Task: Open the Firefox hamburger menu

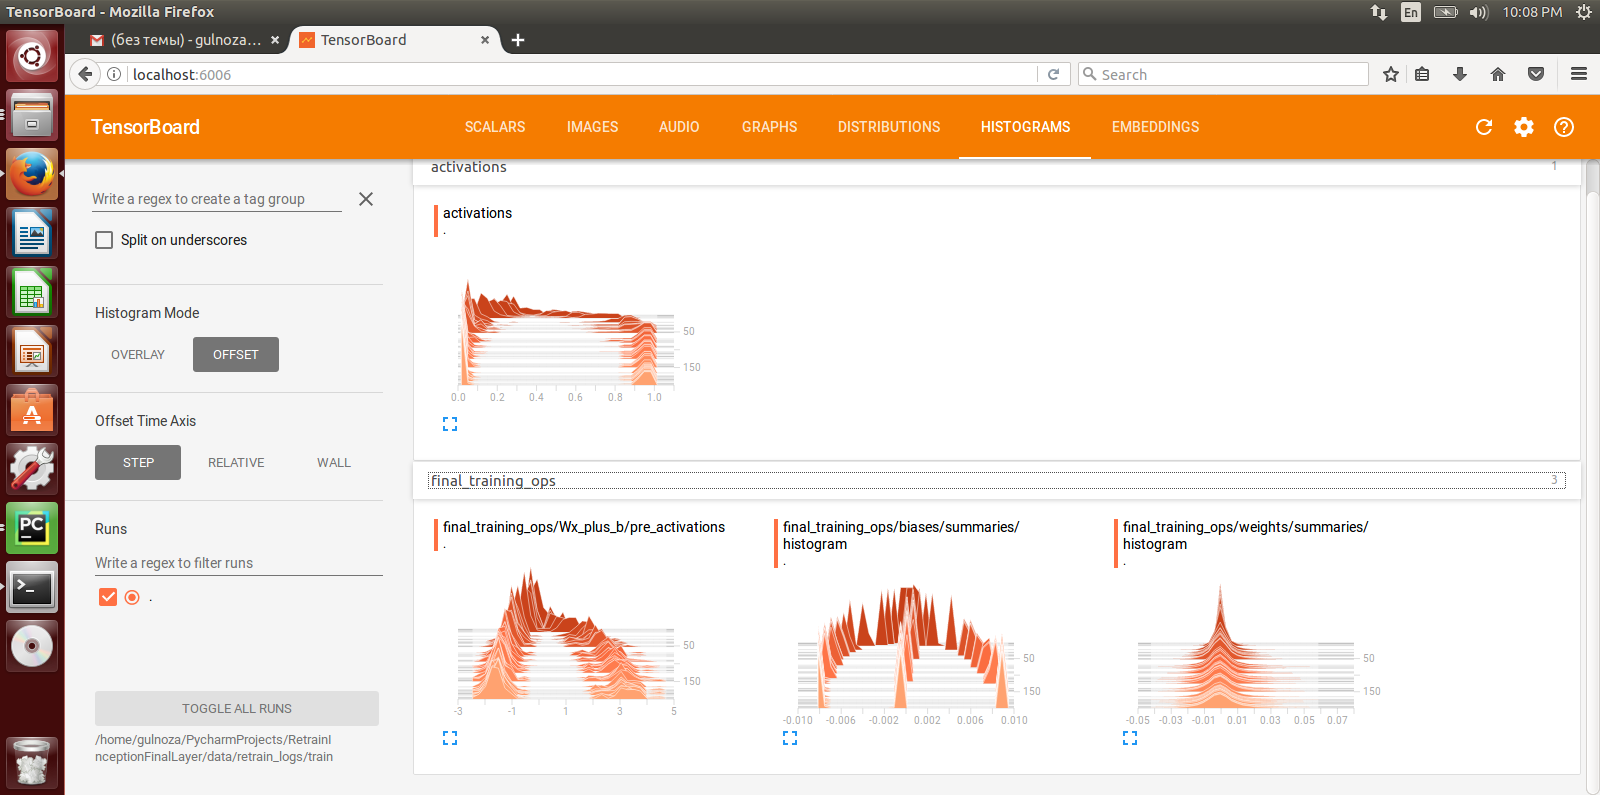Action: [x=1579, y=74]
